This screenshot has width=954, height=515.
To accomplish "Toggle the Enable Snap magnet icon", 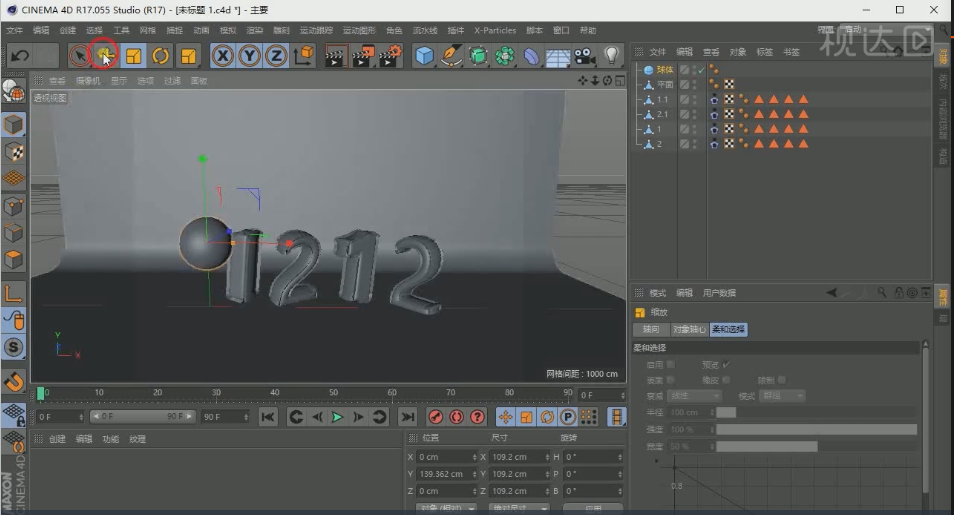I will 13,382.
